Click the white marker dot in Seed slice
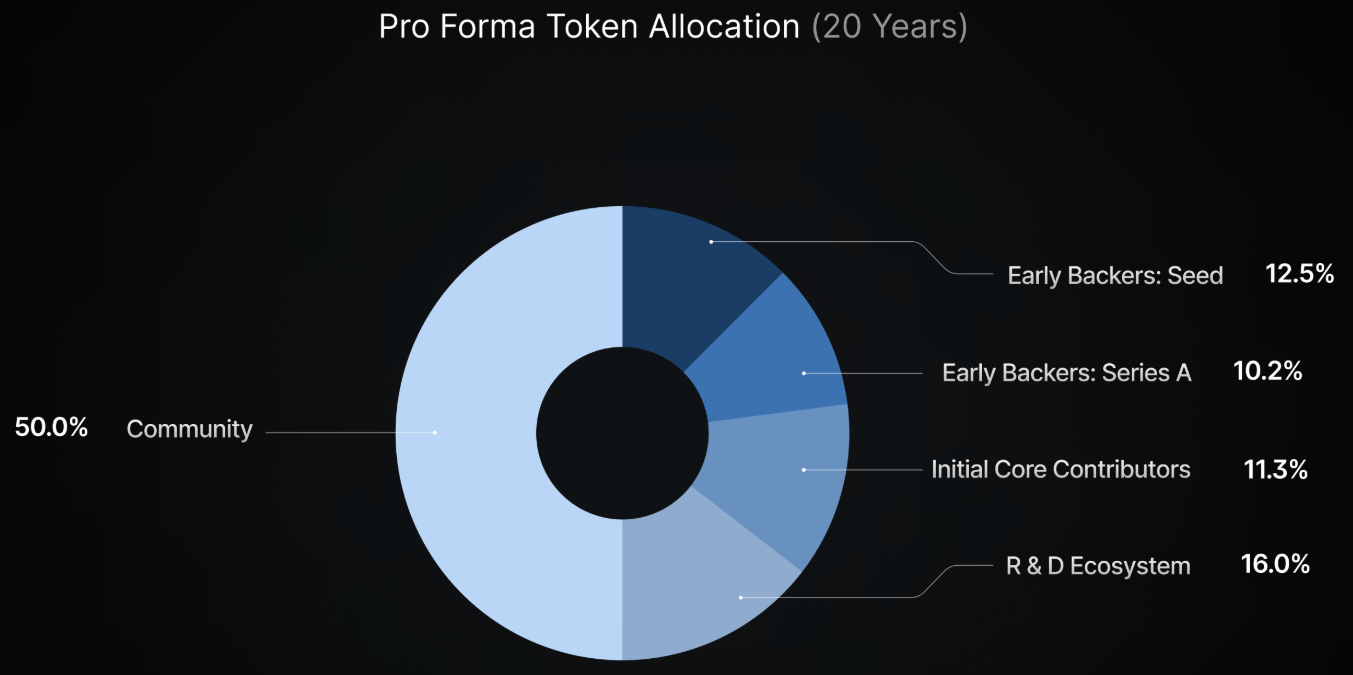This screenshot has height=675, width=1353. pos(711,242)
